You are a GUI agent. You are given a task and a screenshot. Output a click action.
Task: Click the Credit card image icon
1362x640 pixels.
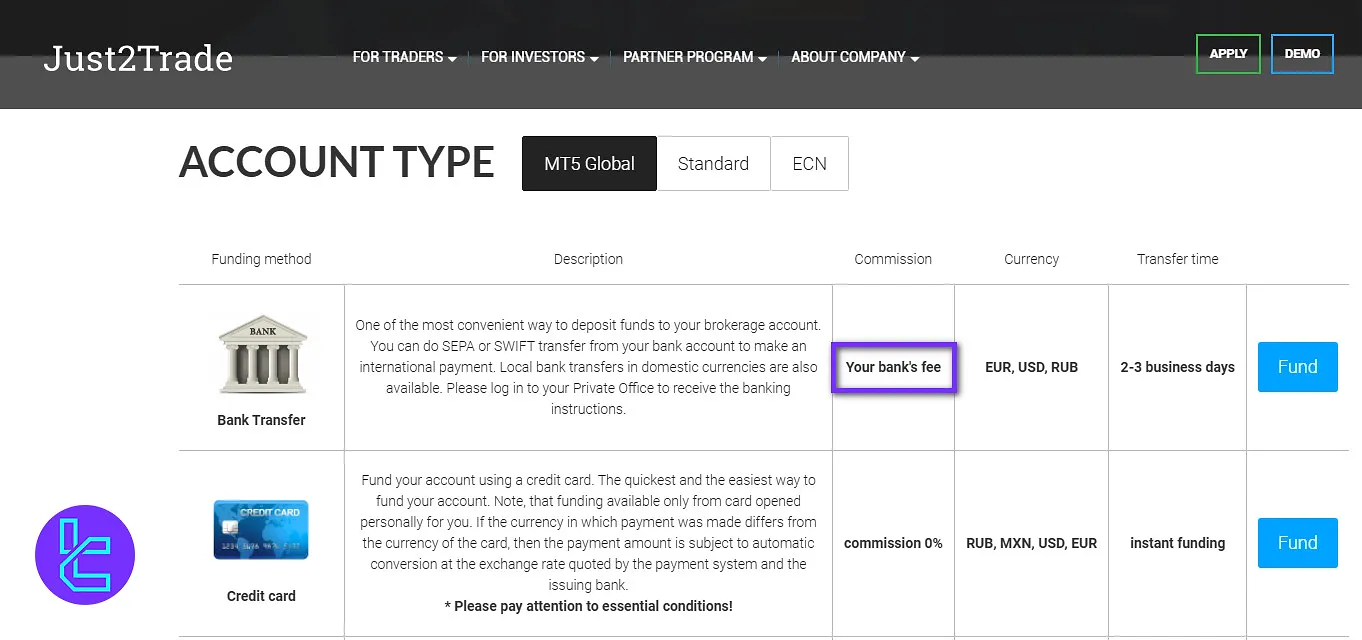[x=261, y=529]
